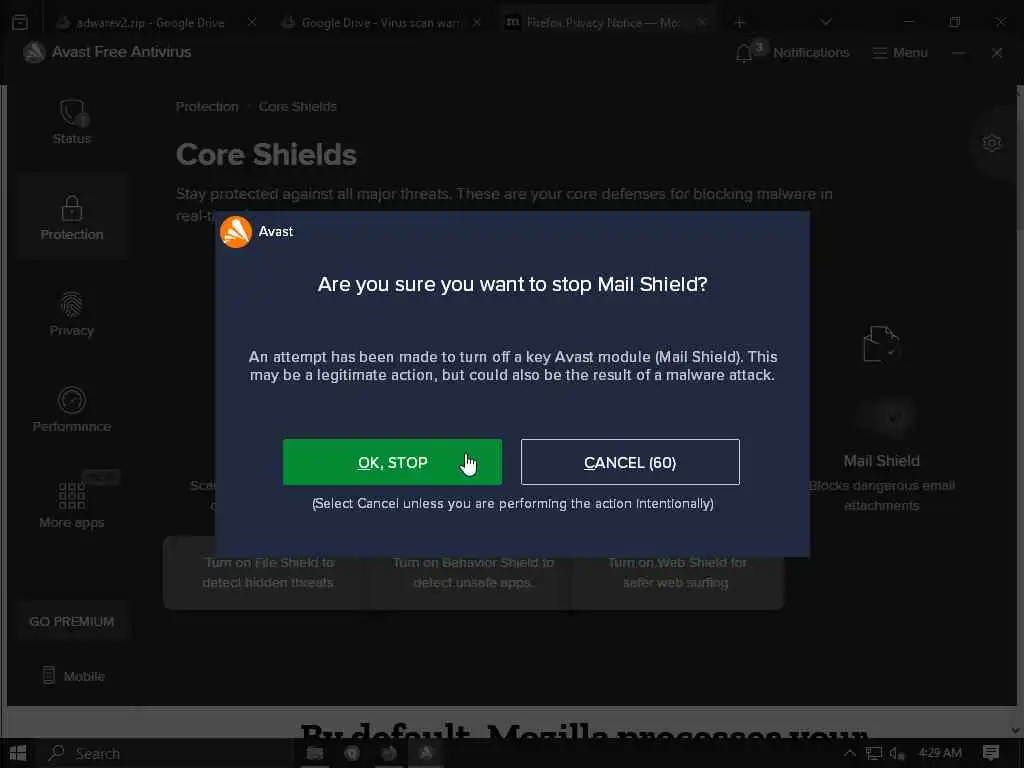The image size is (1024, 768).
Task: Click the Mail Shield envelope icon
Action: click(x=881, y=344)
